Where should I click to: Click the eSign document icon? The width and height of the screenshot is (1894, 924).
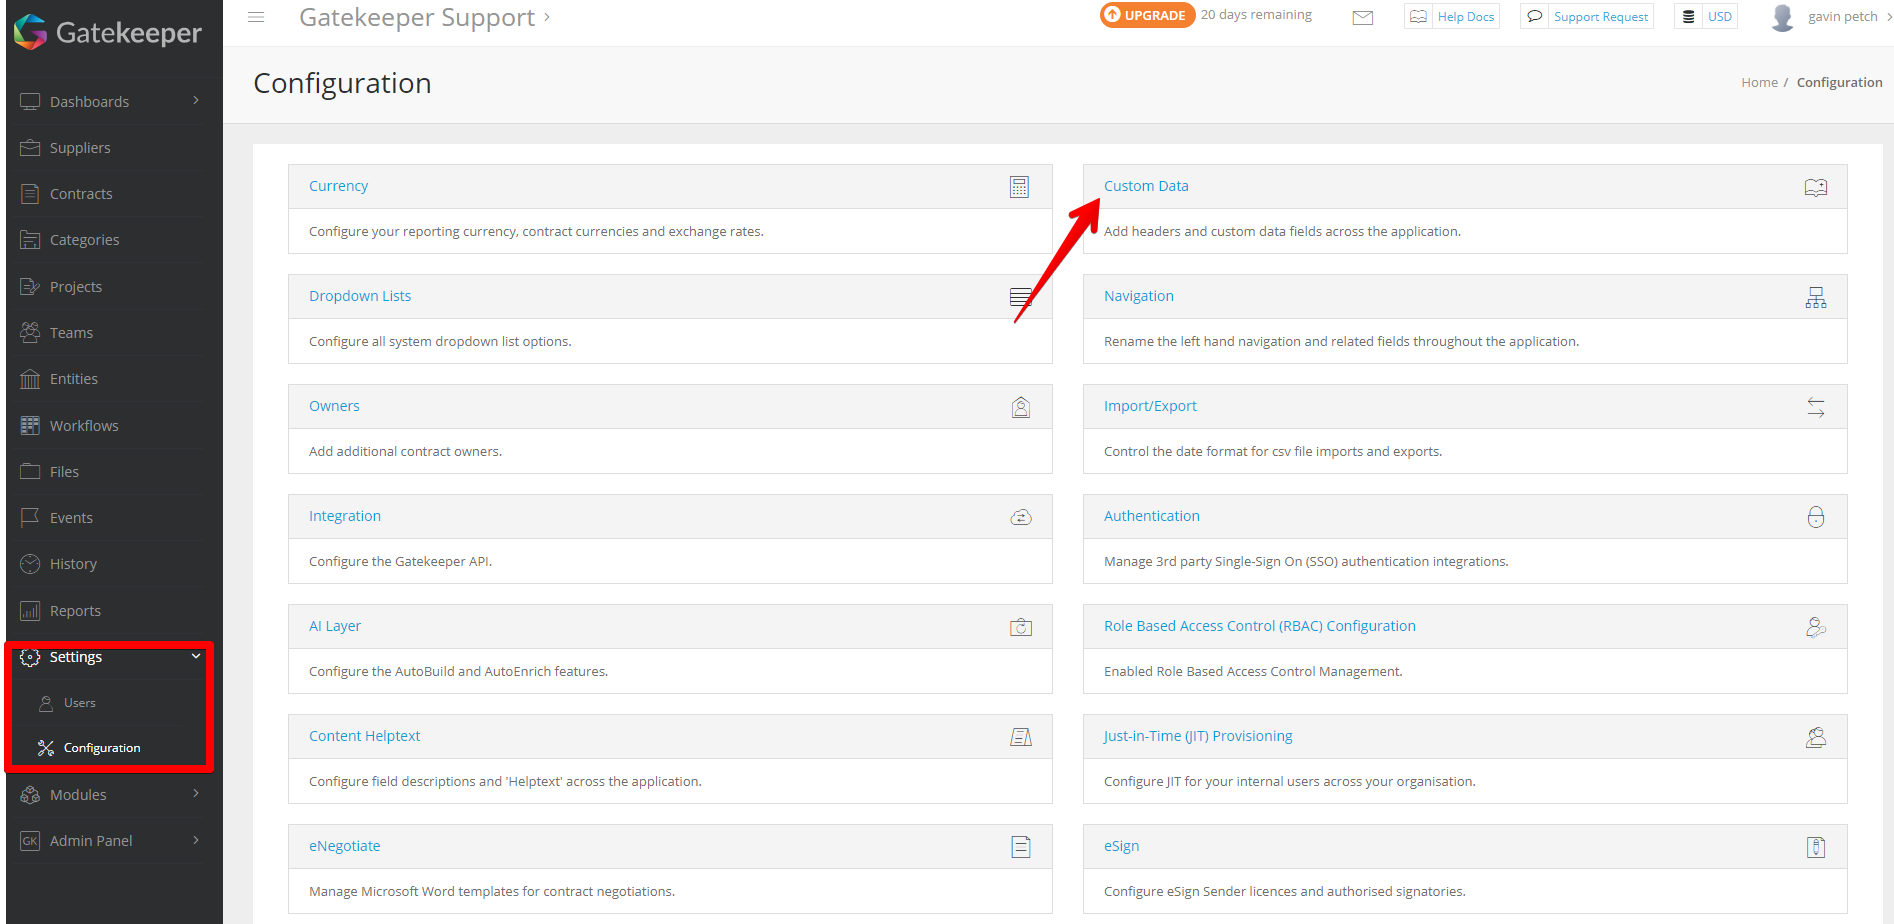coord(1816,847)
